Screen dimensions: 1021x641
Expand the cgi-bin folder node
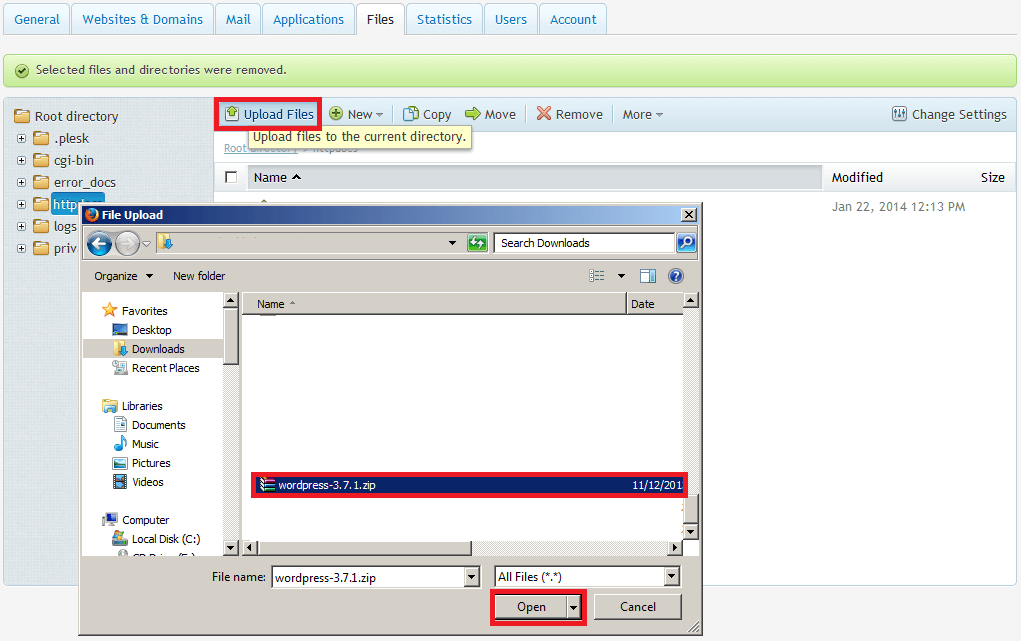(x=22, y=160)
